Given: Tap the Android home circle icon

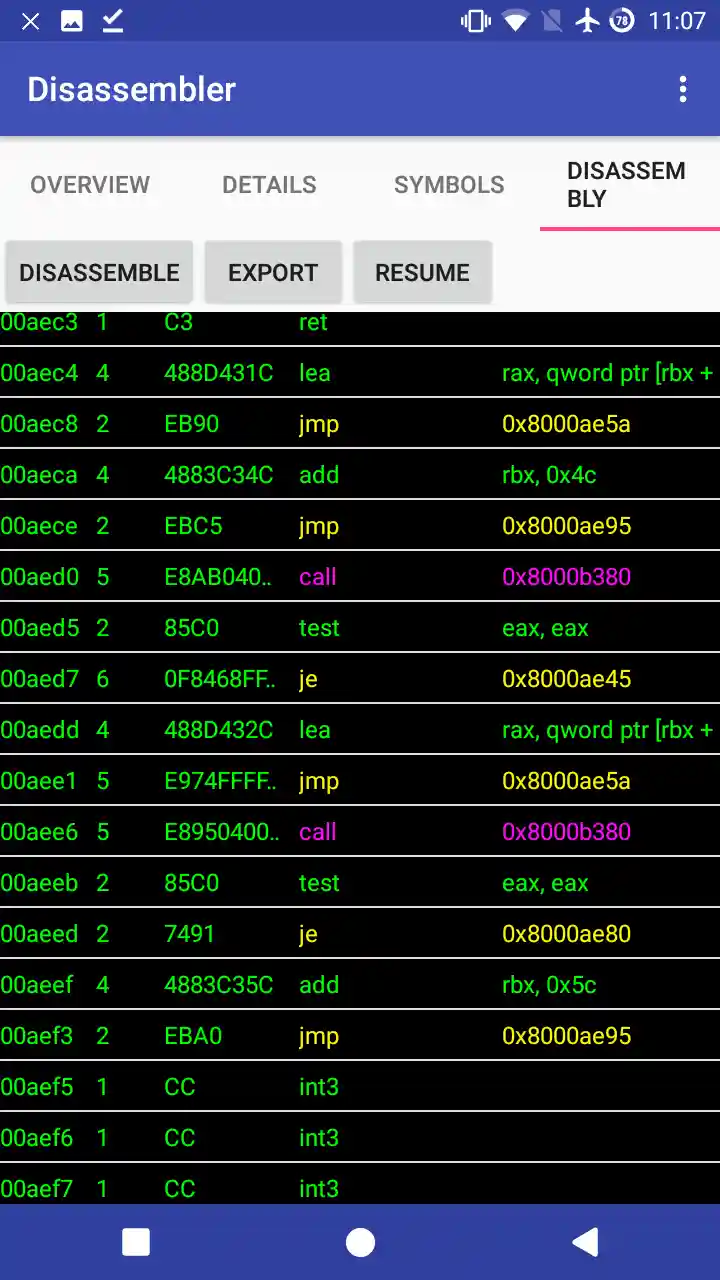Looking at the screenshot, I should (360, 1242).
